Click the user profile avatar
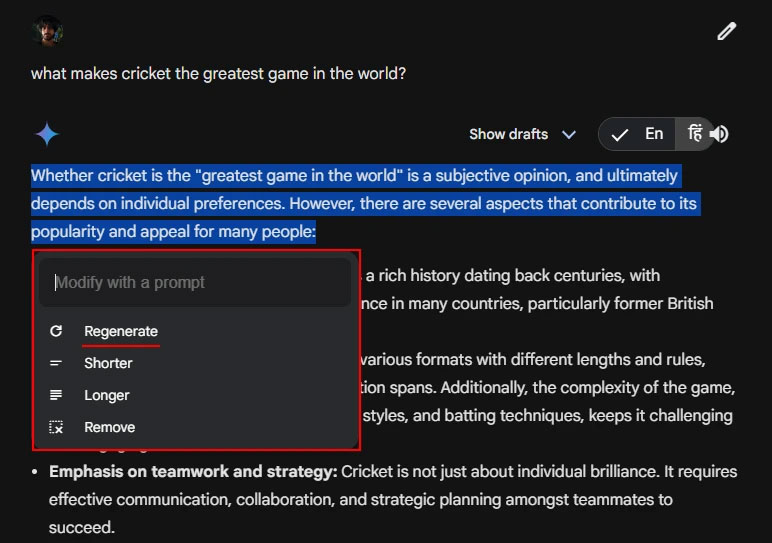Screen dimensions: 772x543 coord(46,30)
